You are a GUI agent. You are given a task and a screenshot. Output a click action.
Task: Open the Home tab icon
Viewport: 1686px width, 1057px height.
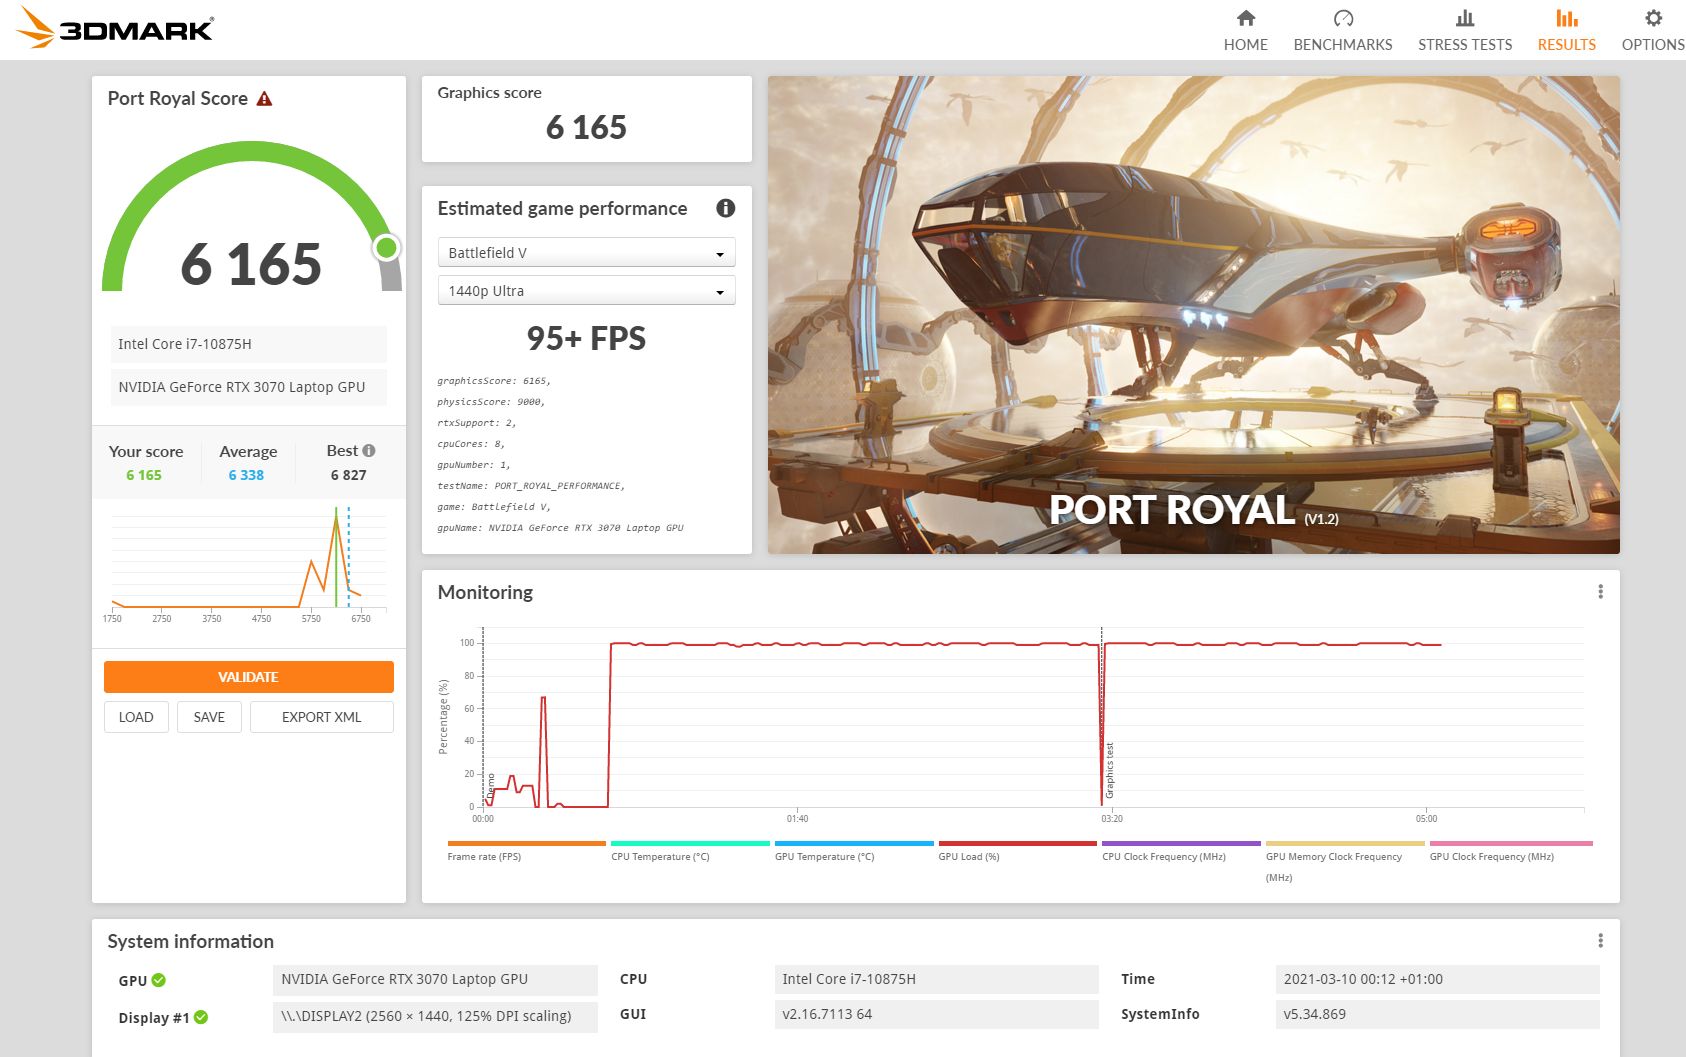coord(1245,18)
